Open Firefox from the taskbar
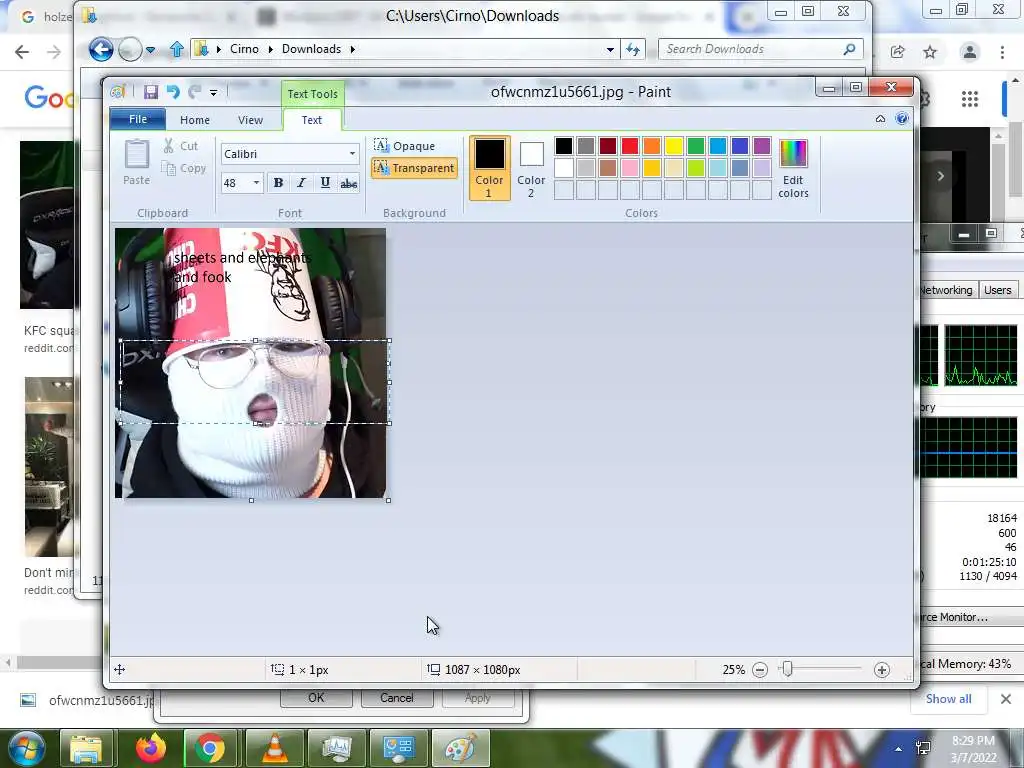The image size is (1024, 768). pyautogui.click(x=151, y=748)
